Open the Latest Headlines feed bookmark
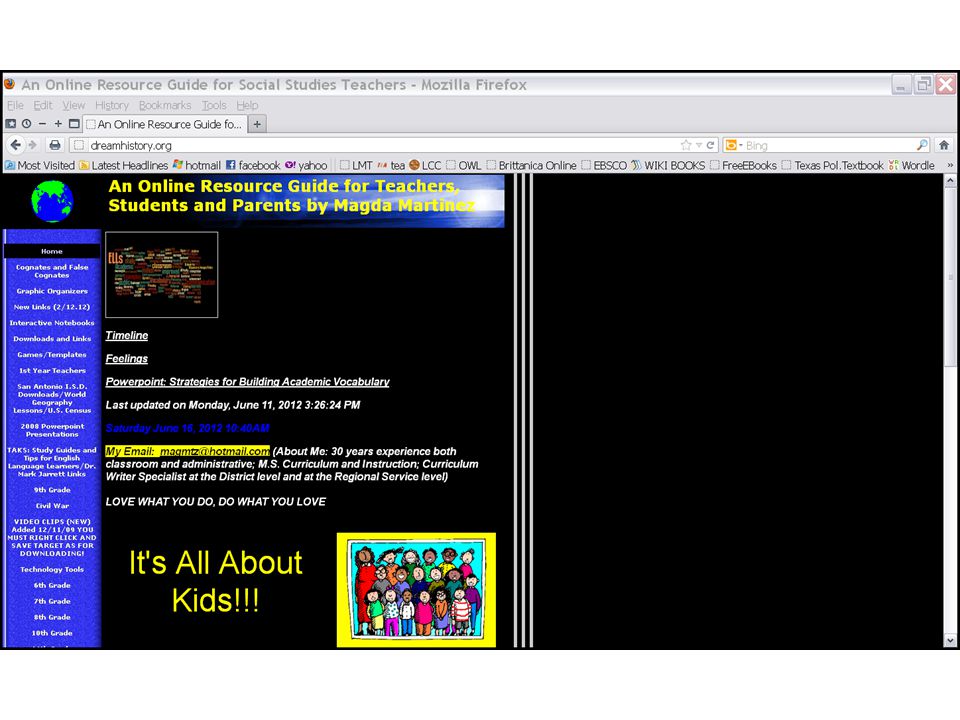 point(124,165)
